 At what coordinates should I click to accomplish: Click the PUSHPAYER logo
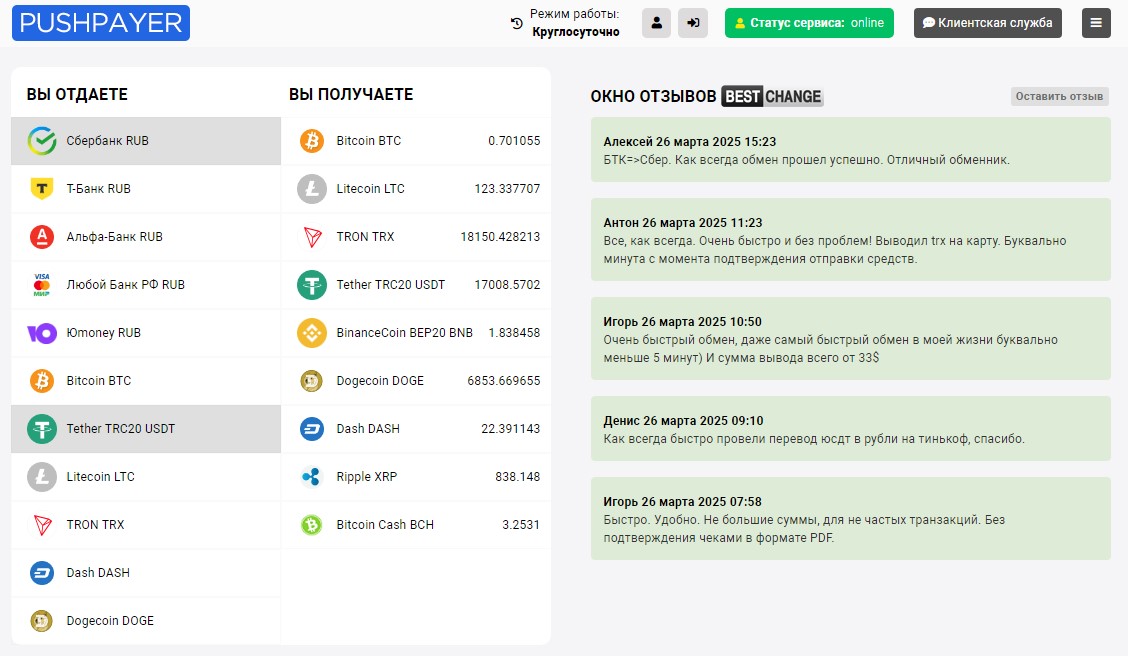[x=101, y=23]
